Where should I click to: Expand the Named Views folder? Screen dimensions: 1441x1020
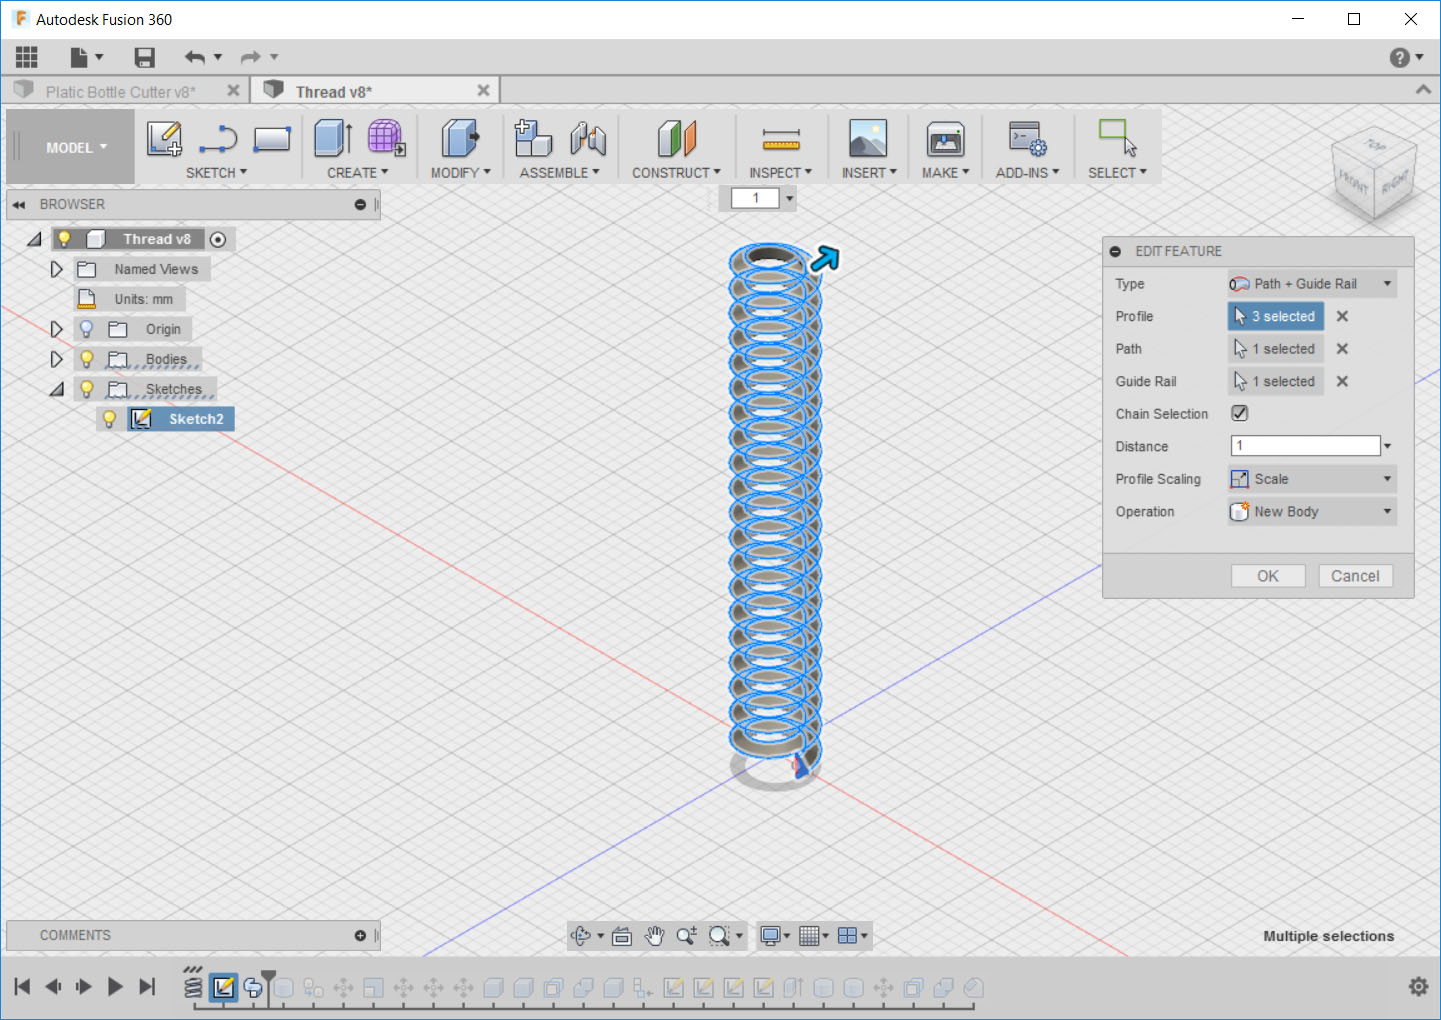pyautogui.click(x=56, y=269)
